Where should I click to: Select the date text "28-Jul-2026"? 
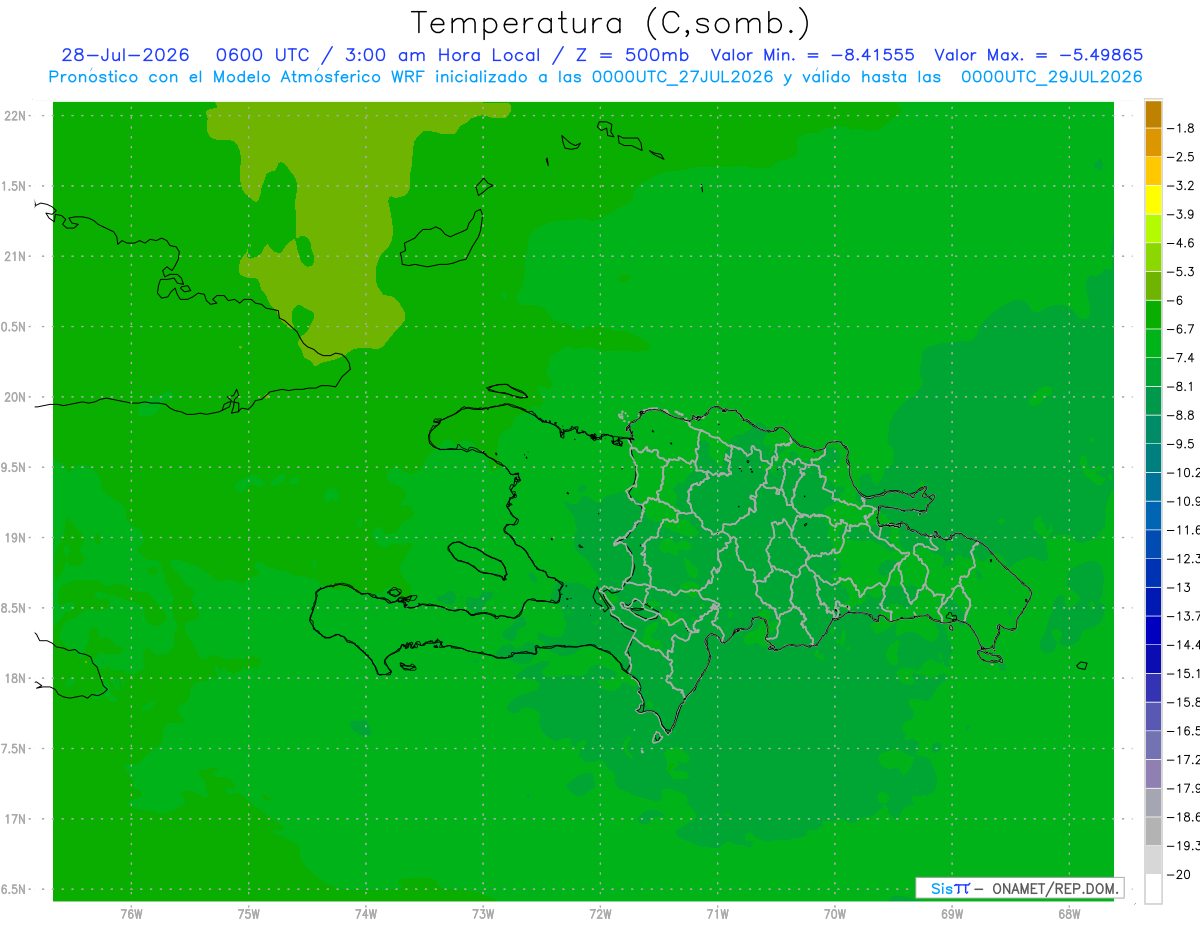click(x=125, y=55)
